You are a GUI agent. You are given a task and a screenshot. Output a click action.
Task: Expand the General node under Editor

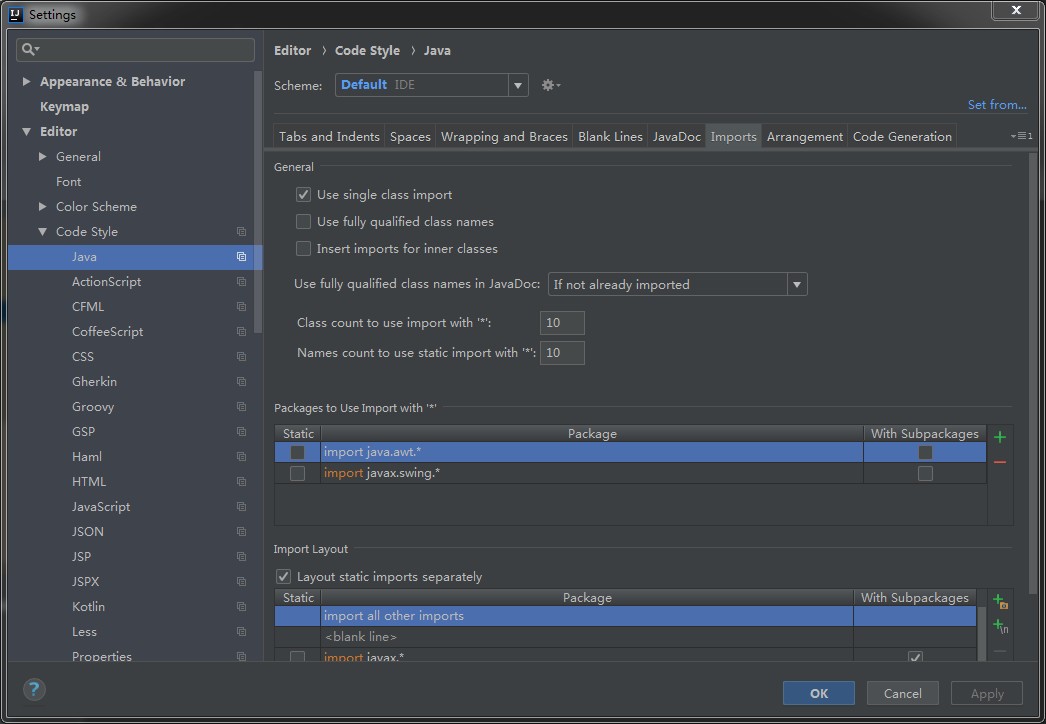coord(43,156)
